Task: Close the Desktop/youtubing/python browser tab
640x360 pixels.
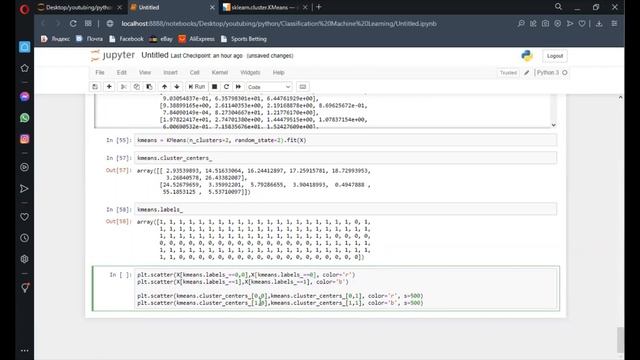Action: 119,7
